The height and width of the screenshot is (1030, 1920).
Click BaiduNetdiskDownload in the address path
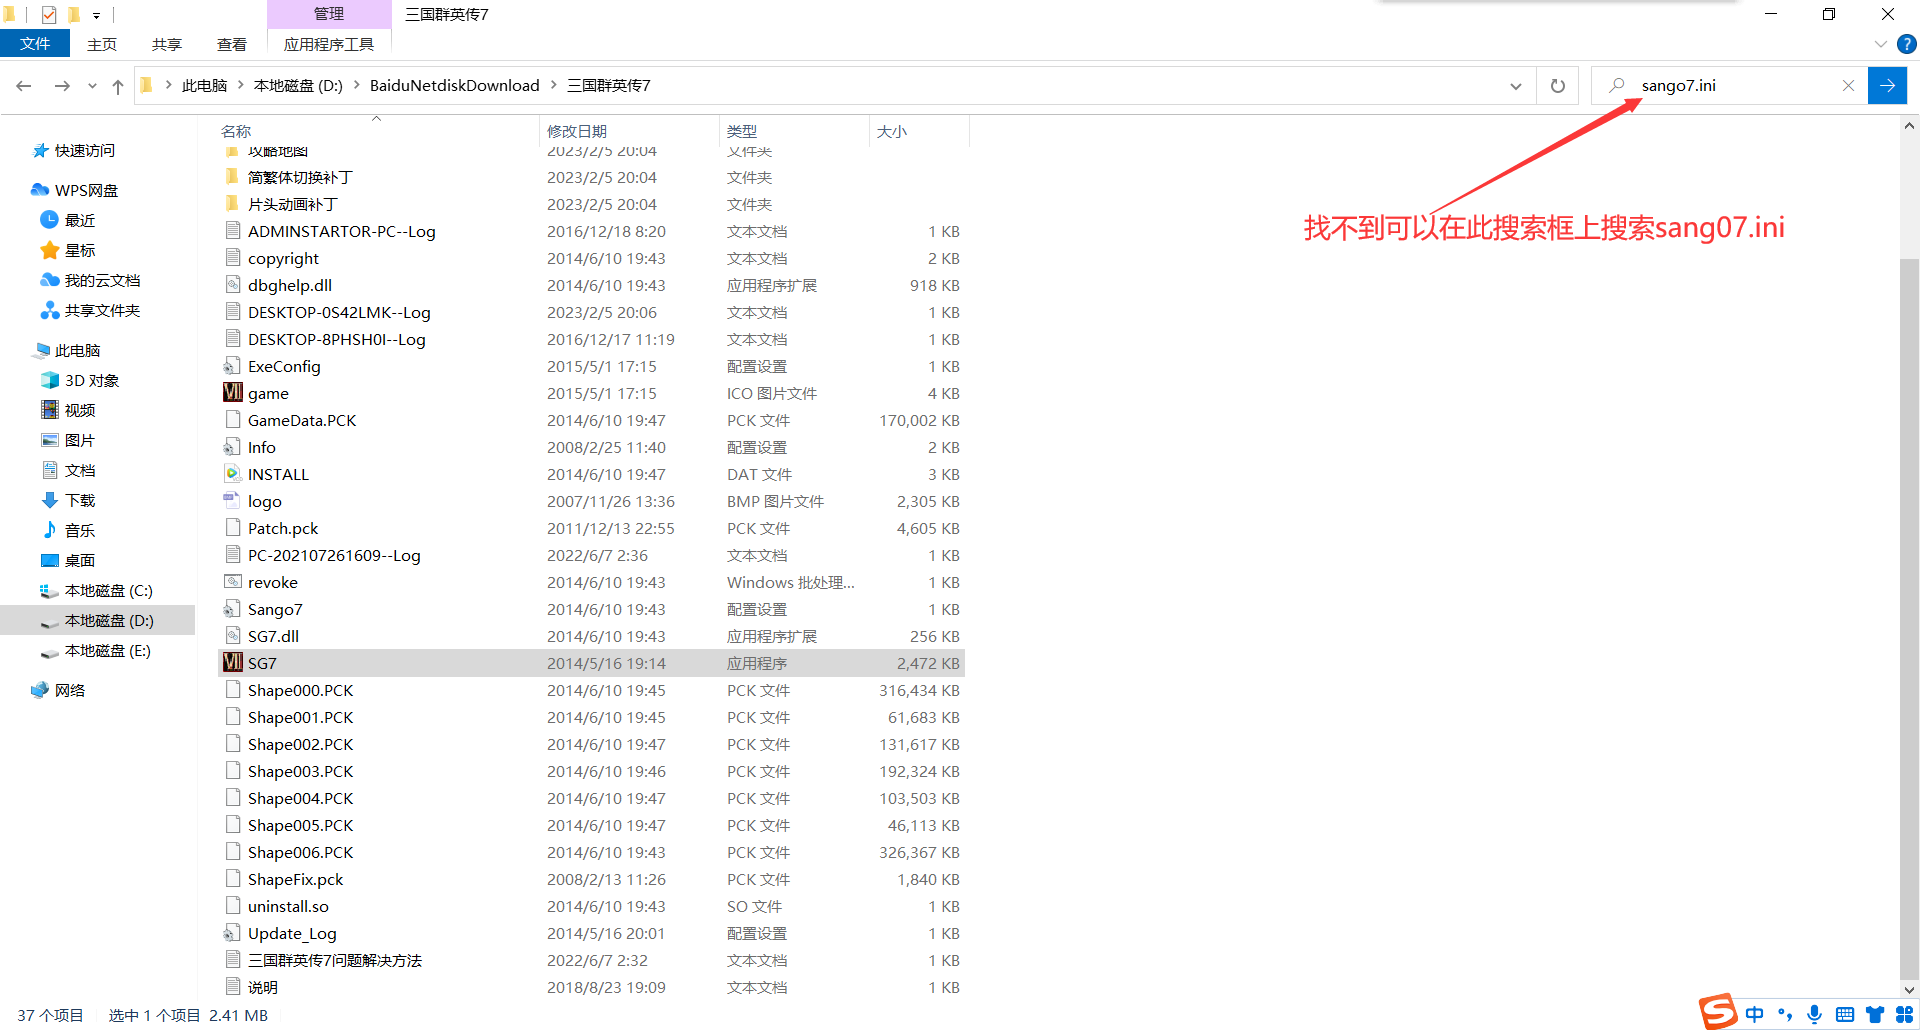(455, 86)
